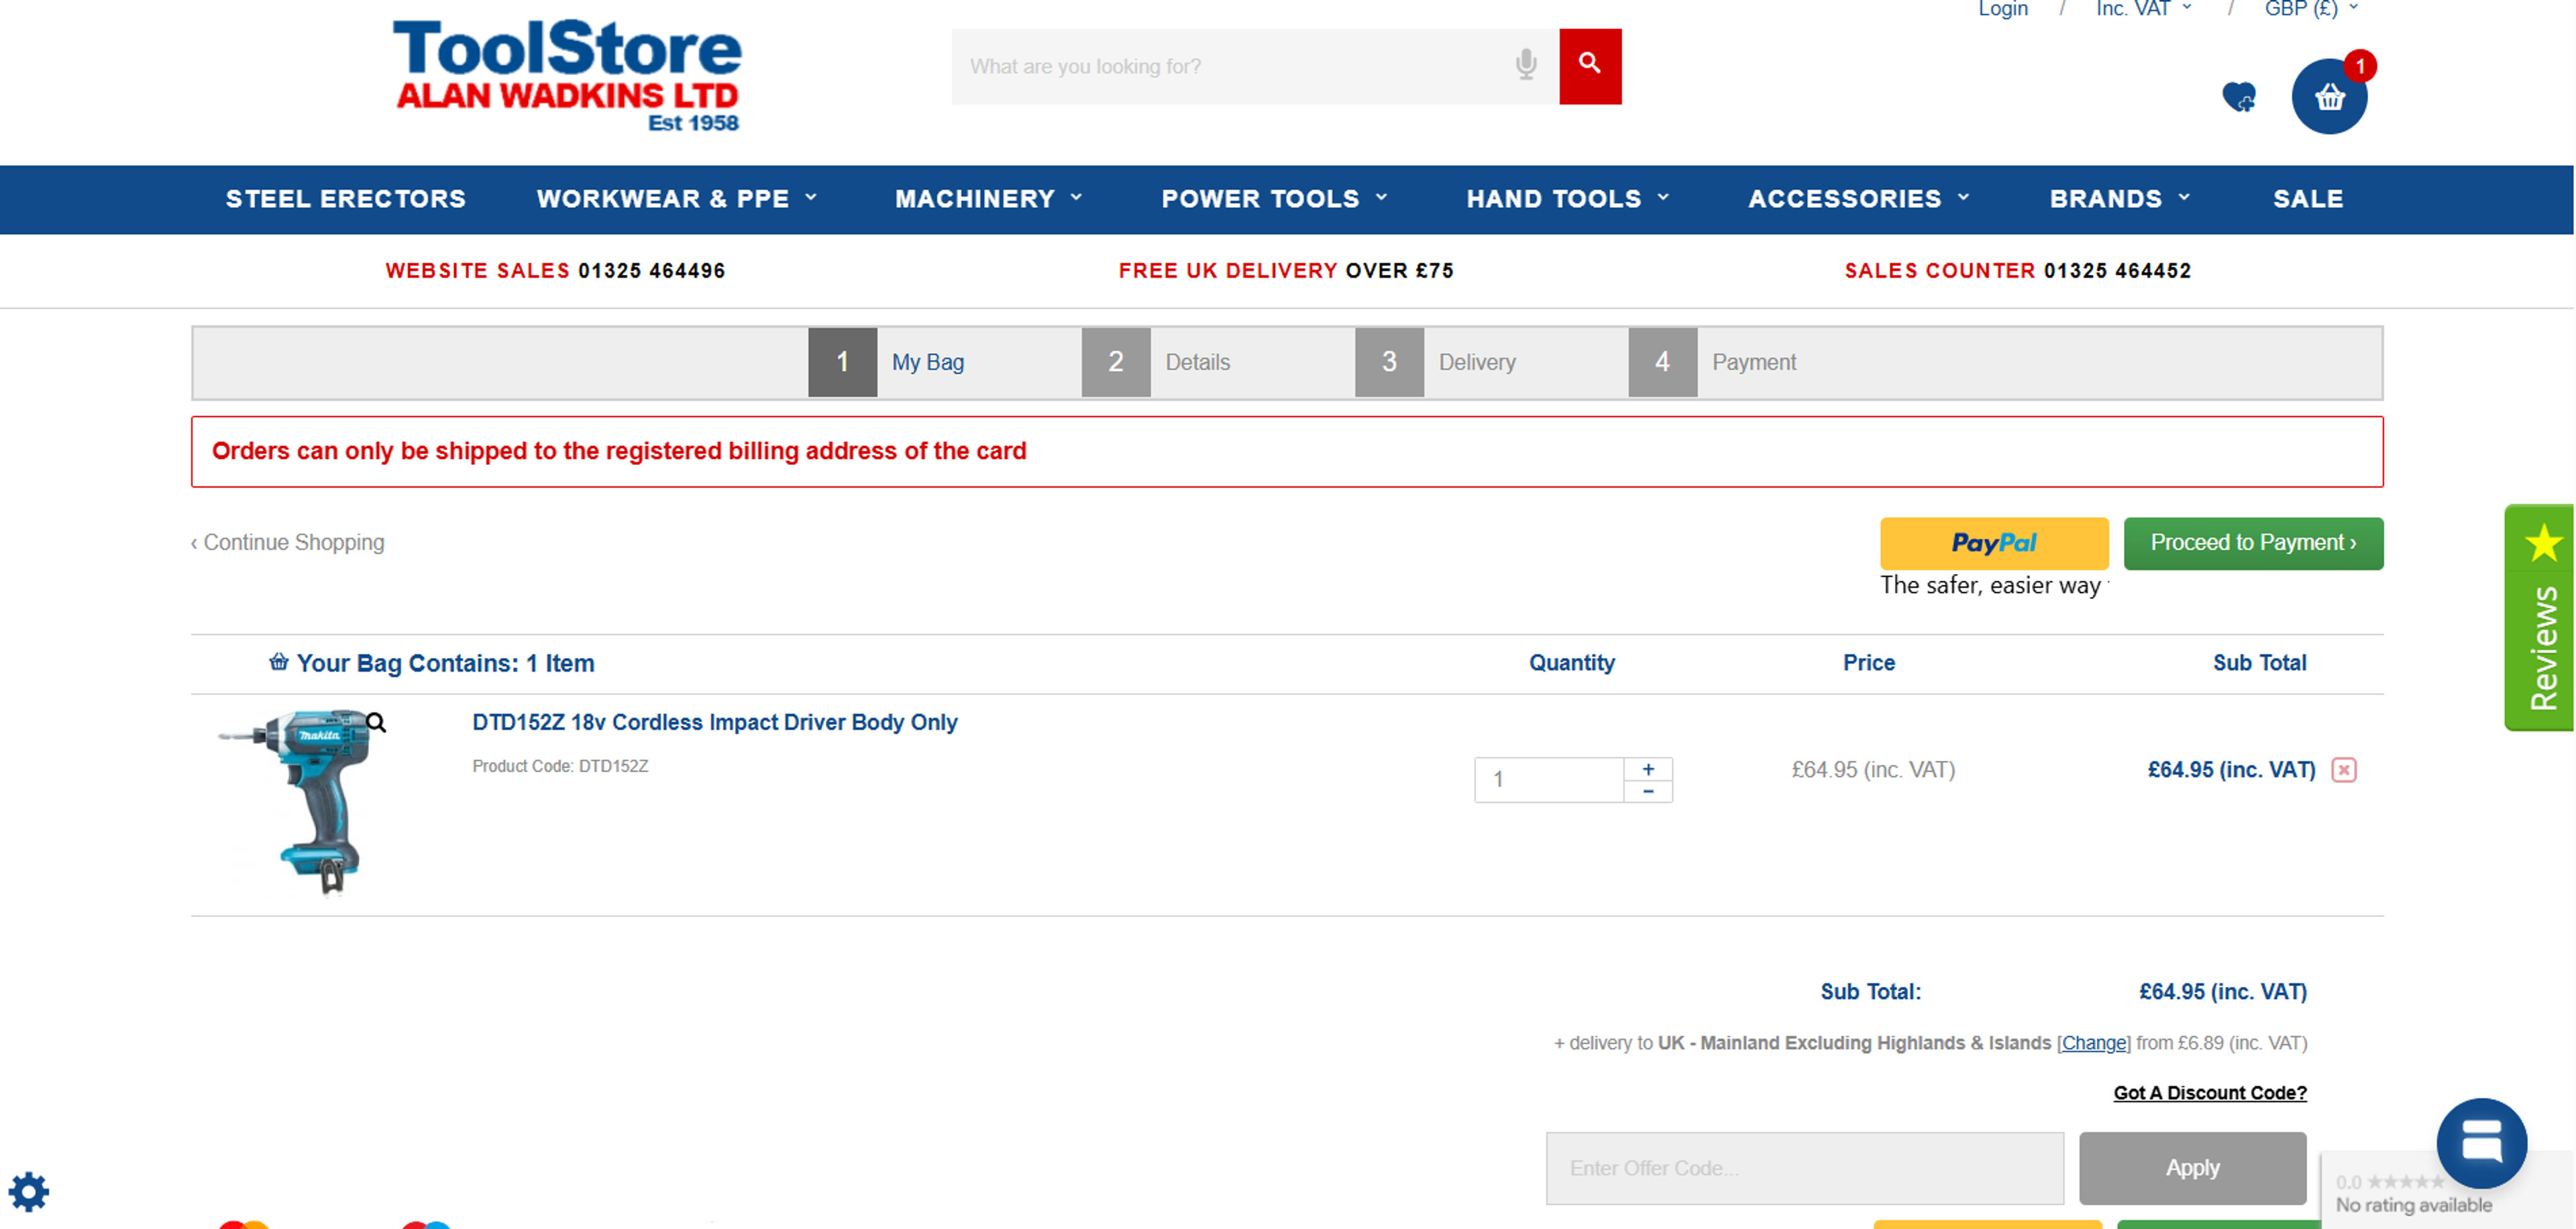Expand the Power Tools menu
The height and width of the screenshot is (1229, 2576).
[x=1274, y=199]
